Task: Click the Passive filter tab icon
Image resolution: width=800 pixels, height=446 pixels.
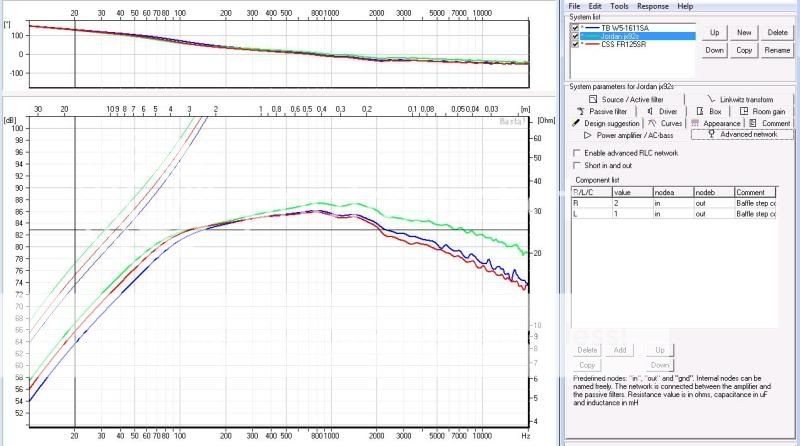Action: pos(579,111)
